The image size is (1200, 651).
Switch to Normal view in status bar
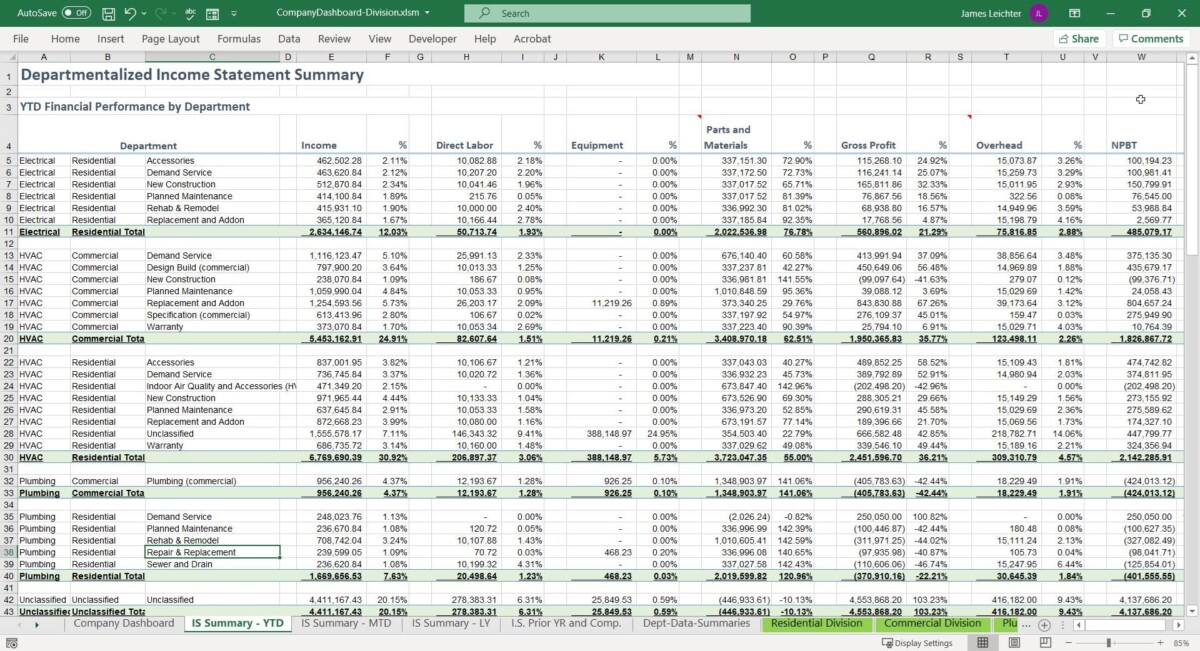[984, 642]
